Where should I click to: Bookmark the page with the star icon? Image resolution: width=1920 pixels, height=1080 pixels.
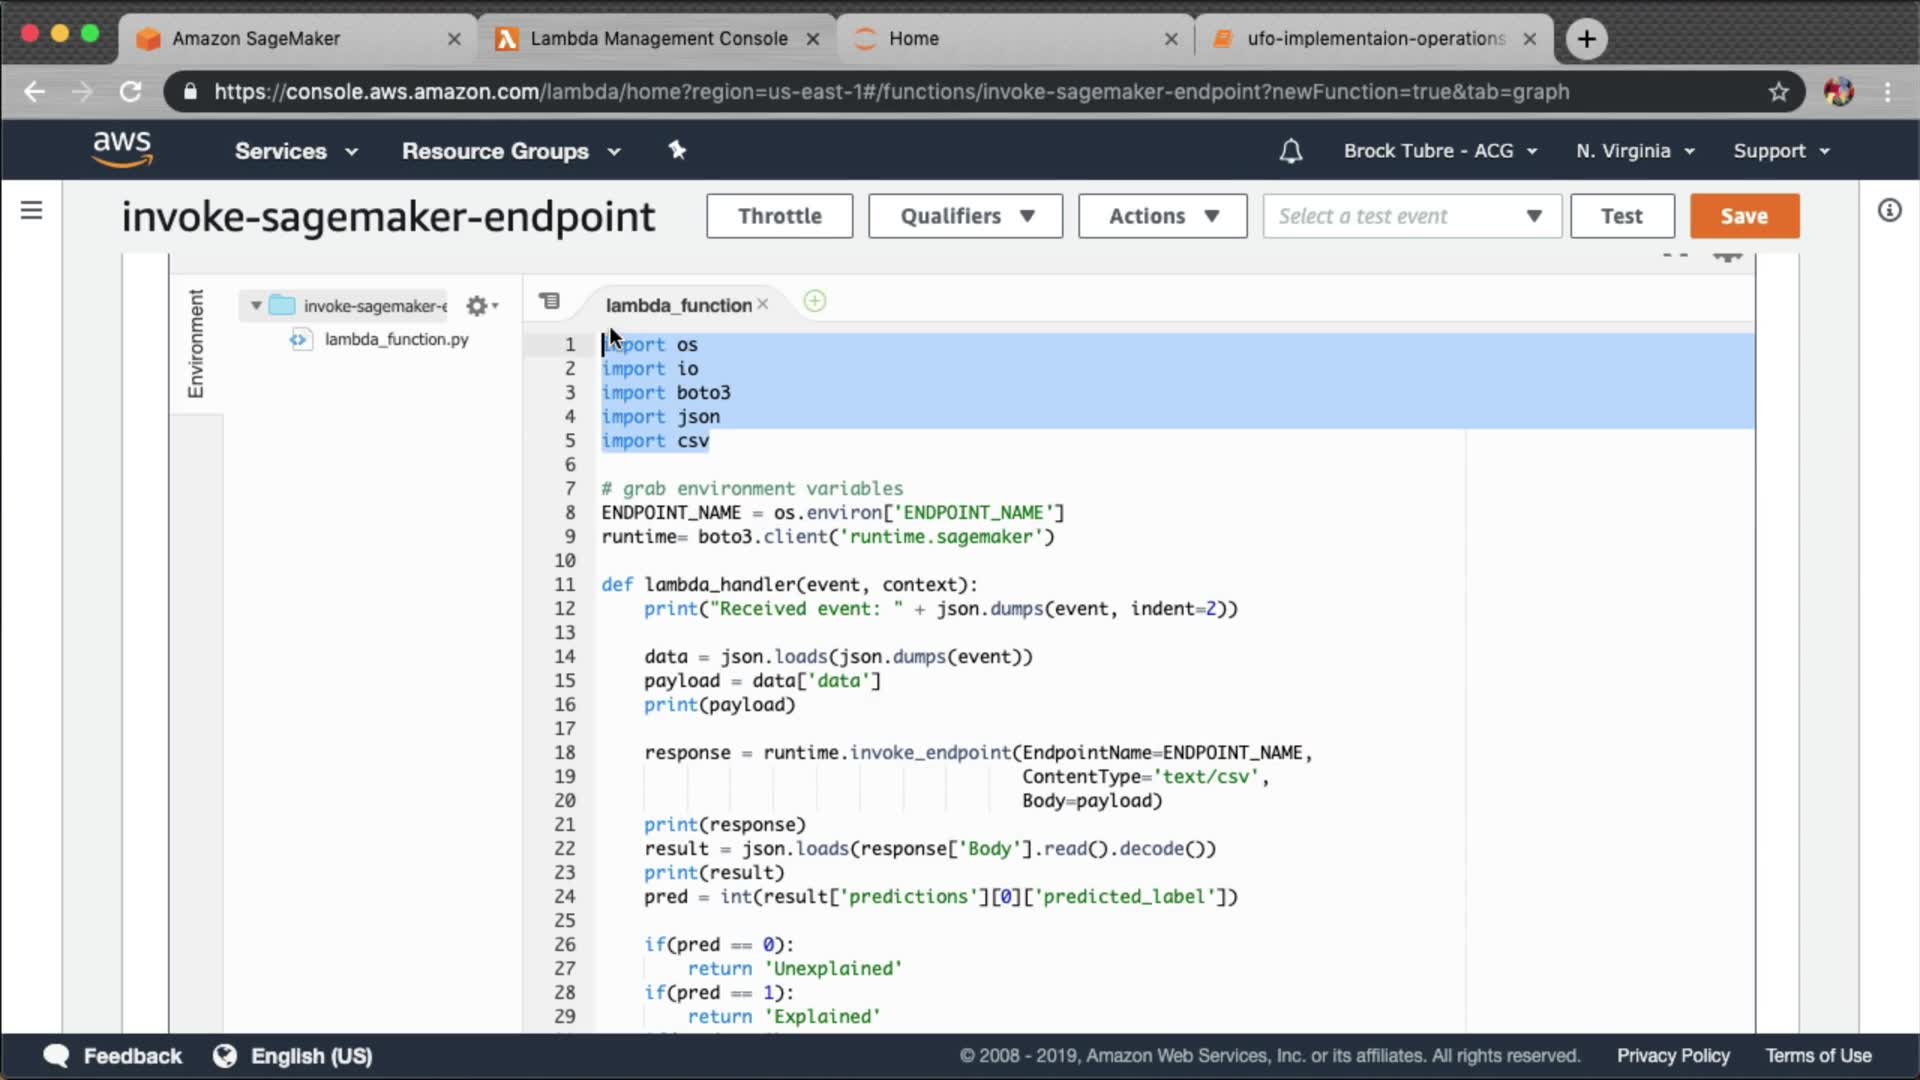click(x=1778, y=92)
